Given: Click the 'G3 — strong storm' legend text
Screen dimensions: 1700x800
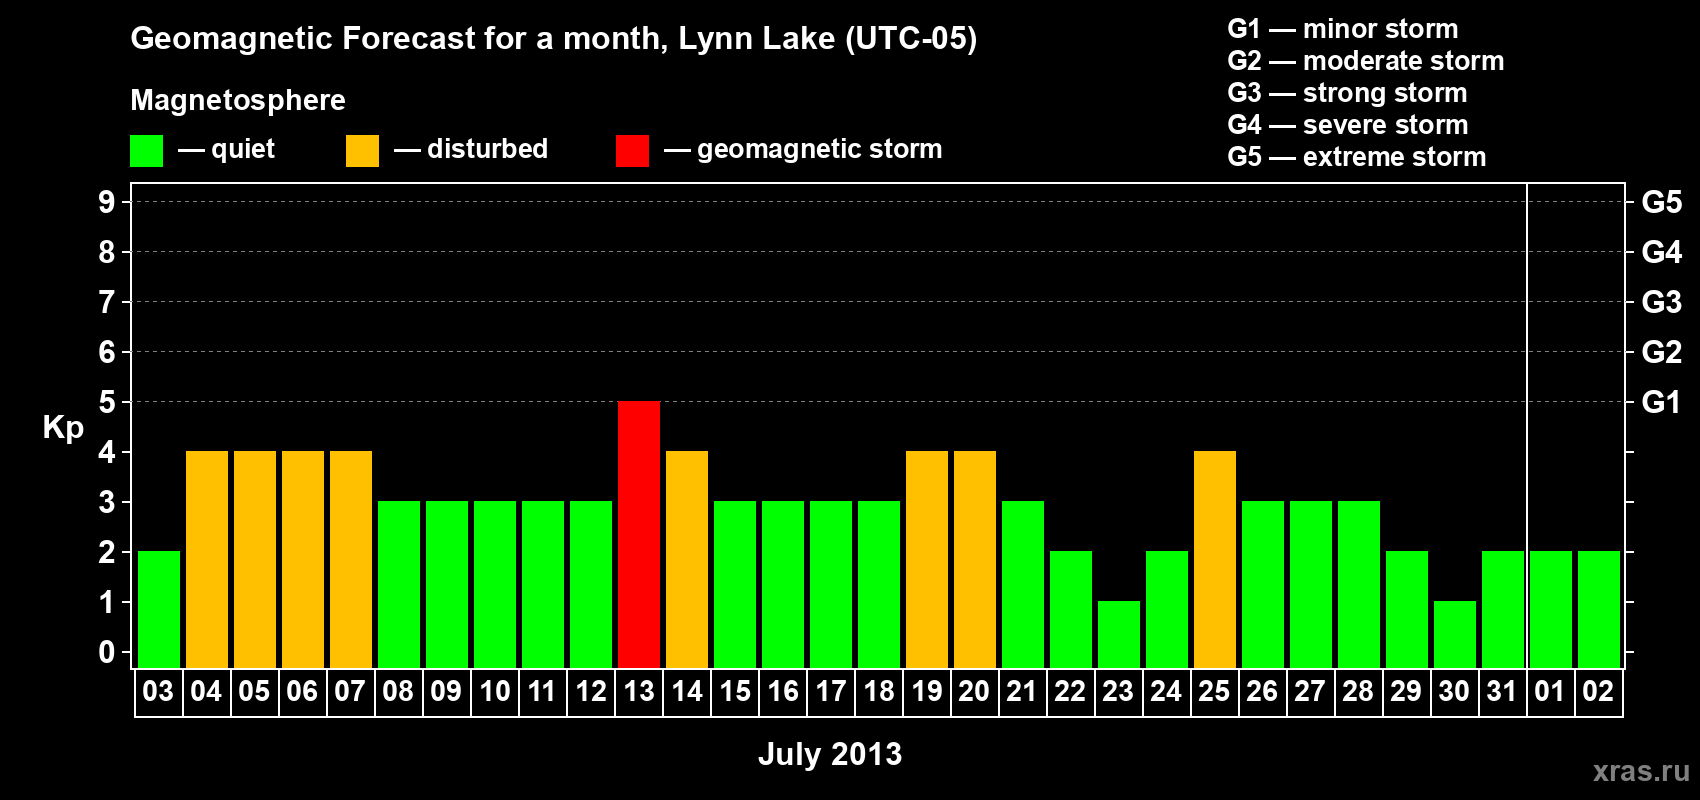Looking at the screenshot, I should click(1347, 93).
